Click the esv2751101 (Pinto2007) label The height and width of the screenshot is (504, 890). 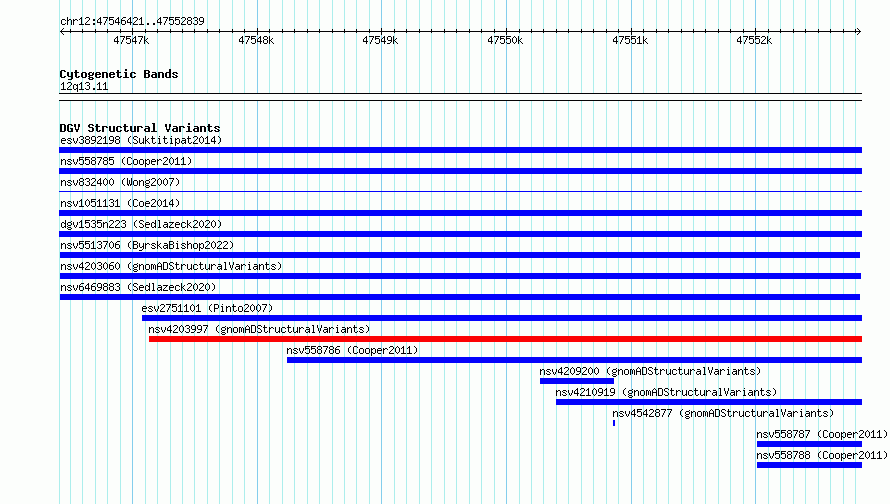pyautogui.click(x=207, y=308)
